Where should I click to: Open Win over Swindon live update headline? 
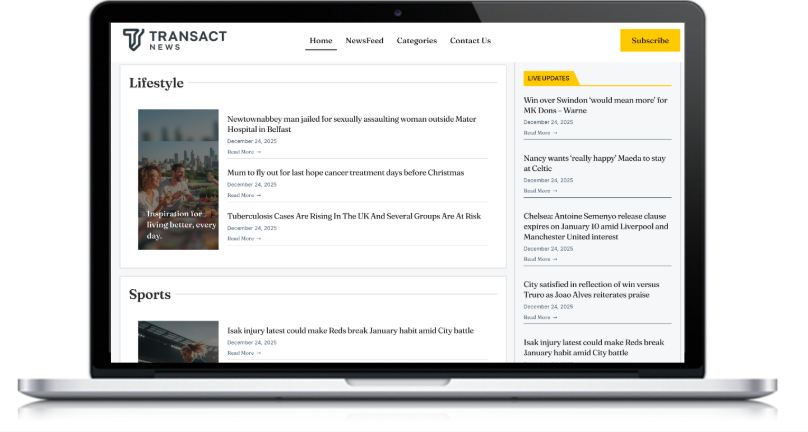coord(595,105)
